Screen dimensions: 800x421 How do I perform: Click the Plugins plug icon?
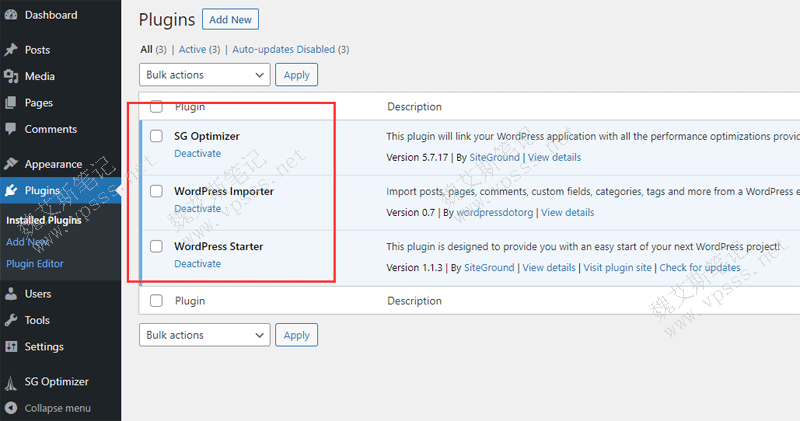pos(11,190)
